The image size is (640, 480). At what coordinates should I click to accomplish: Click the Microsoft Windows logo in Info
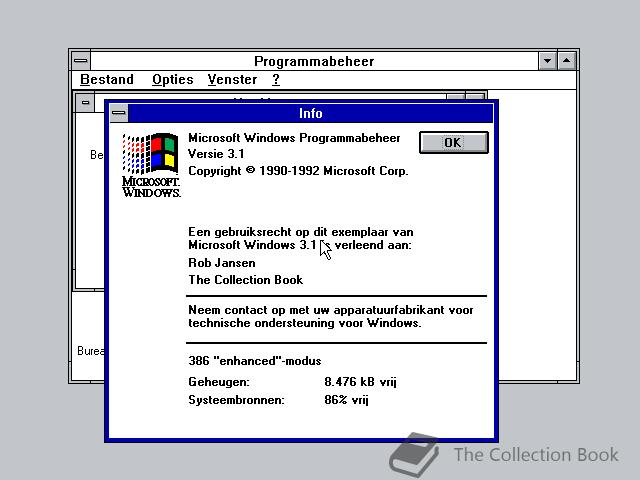(x=151, y=165)
